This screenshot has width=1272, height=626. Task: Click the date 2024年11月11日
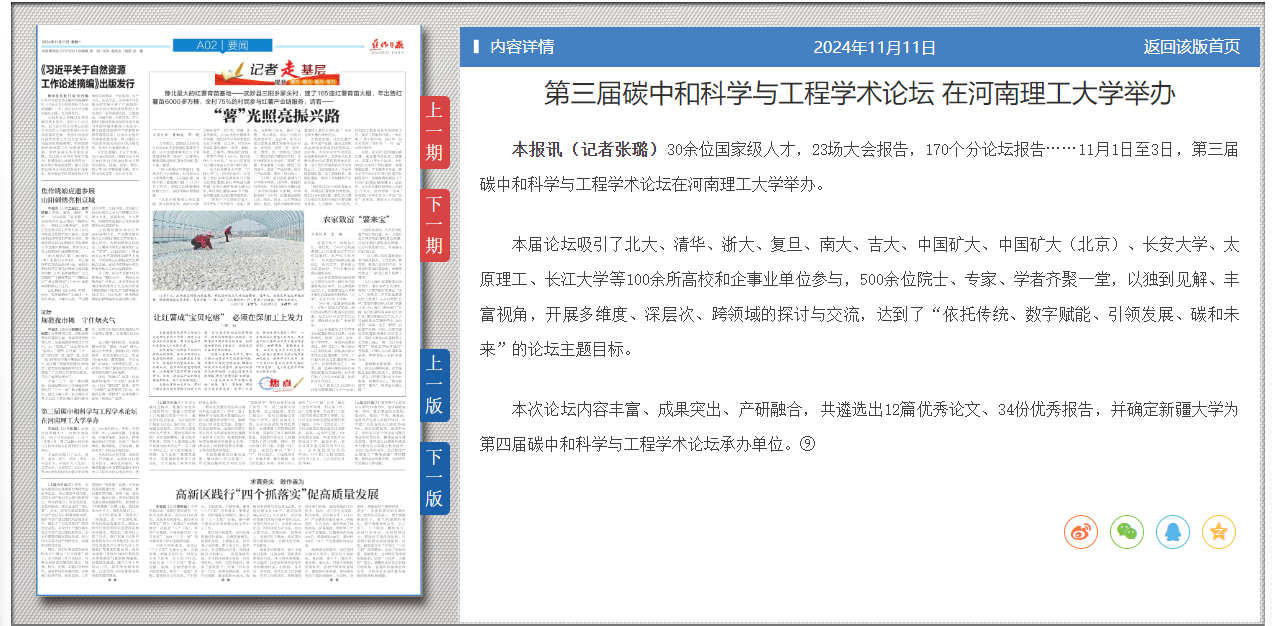pos(874,47)
